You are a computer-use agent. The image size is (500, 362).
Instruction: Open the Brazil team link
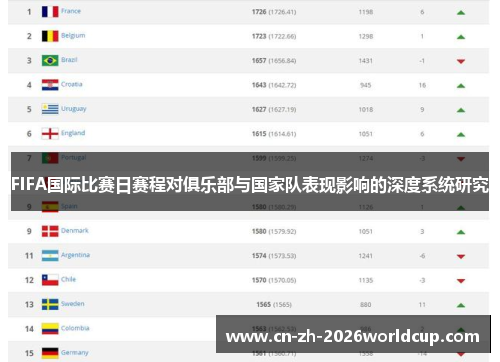[x=69, y=60]
